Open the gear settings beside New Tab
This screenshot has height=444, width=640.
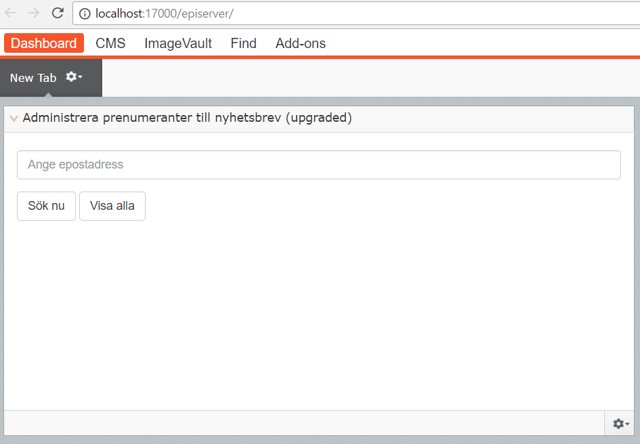[x=74, y=77]
